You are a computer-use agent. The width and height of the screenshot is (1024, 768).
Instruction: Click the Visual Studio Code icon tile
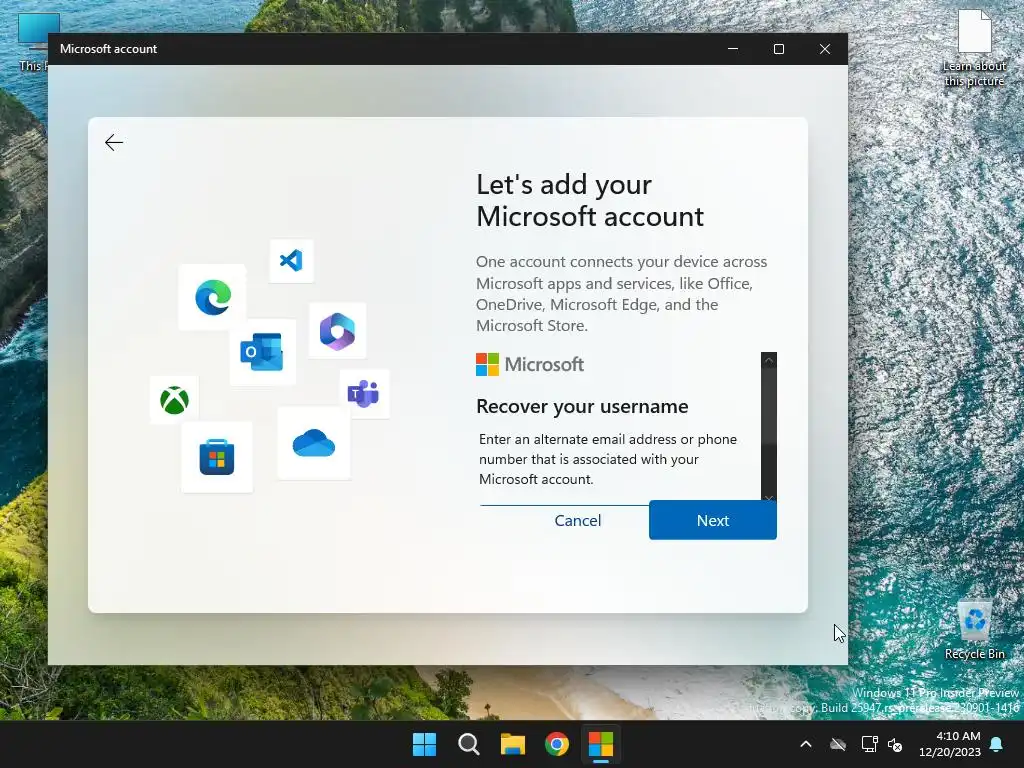pos(291,261)
